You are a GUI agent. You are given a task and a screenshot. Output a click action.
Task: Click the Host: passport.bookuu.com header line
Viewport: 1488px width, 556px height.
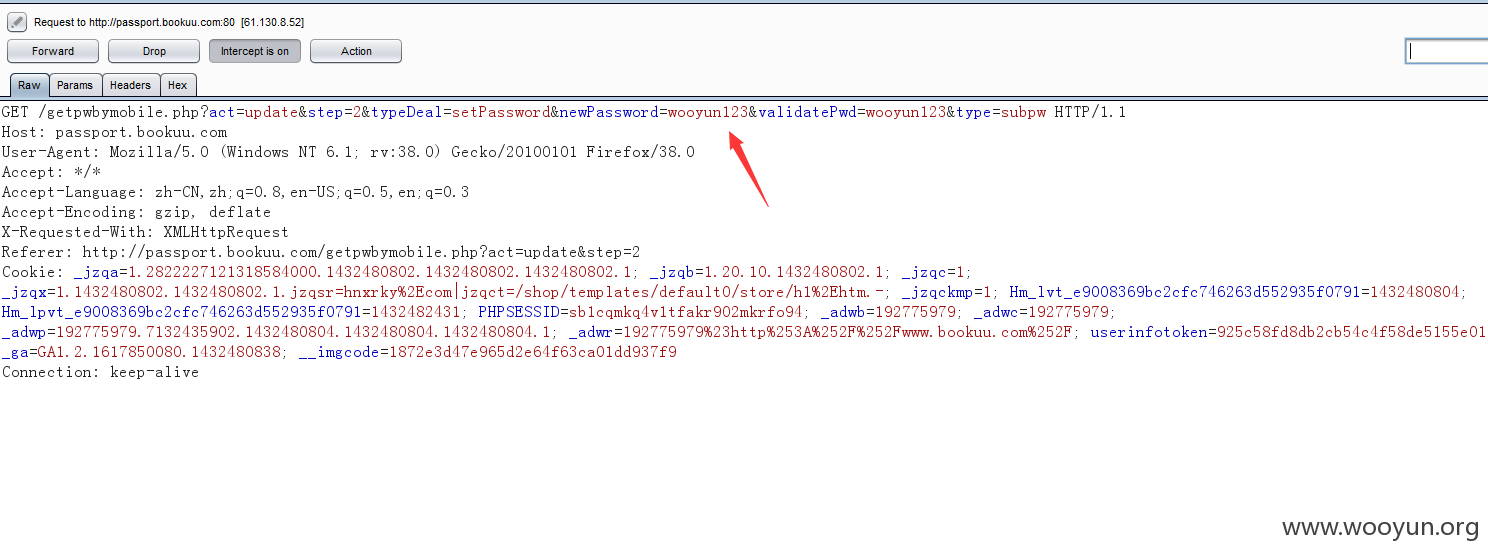point(114,132)
